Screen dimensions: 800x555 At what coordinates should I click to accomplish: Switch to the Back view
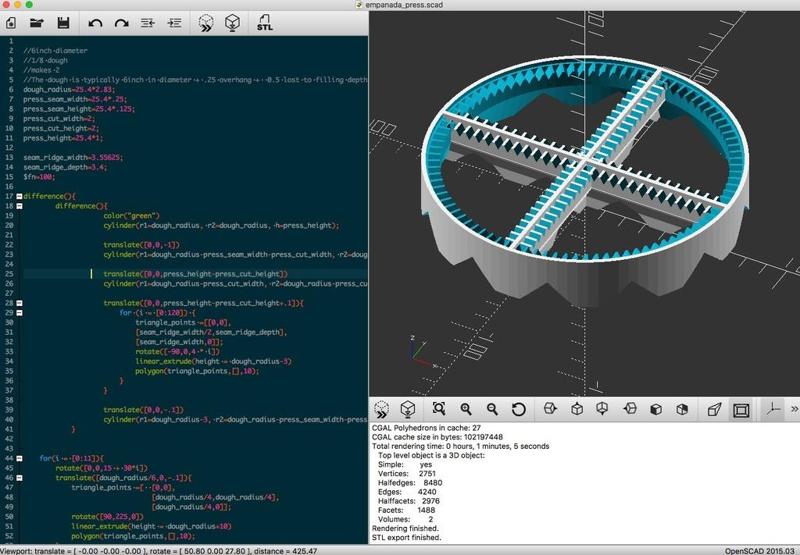pyautogui.click(x=682, y=409)
